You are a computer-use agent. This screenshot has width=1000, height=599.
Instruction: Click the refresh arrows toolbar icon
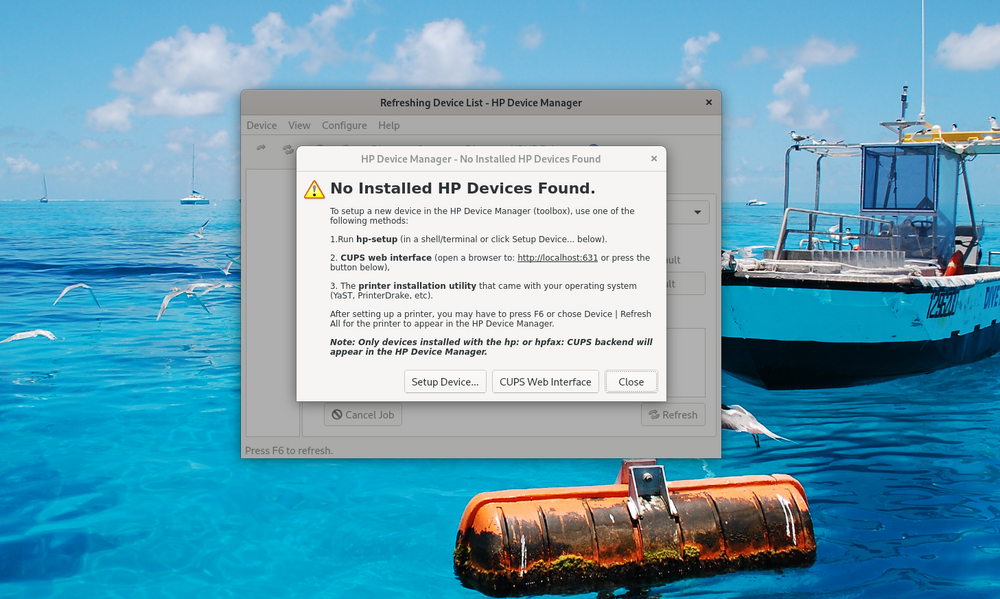(x=288, y=150)
